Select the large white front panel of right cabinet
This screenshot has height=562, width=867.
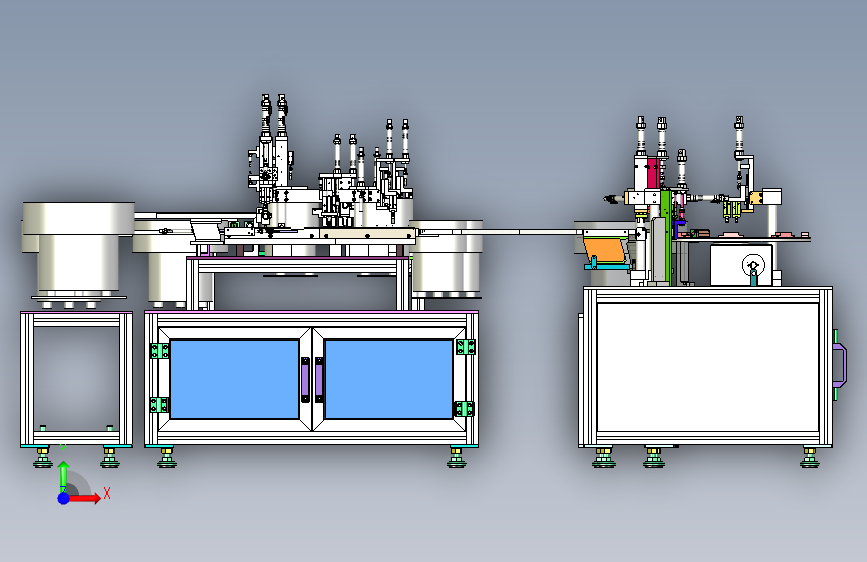click(708, 367)
